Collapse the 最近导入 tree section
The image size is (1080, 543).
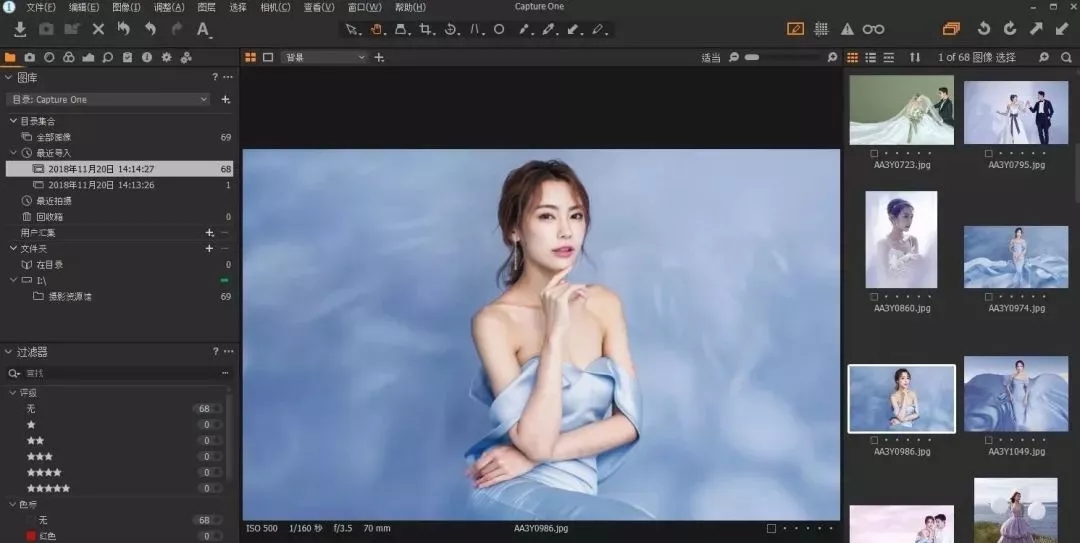13,153
